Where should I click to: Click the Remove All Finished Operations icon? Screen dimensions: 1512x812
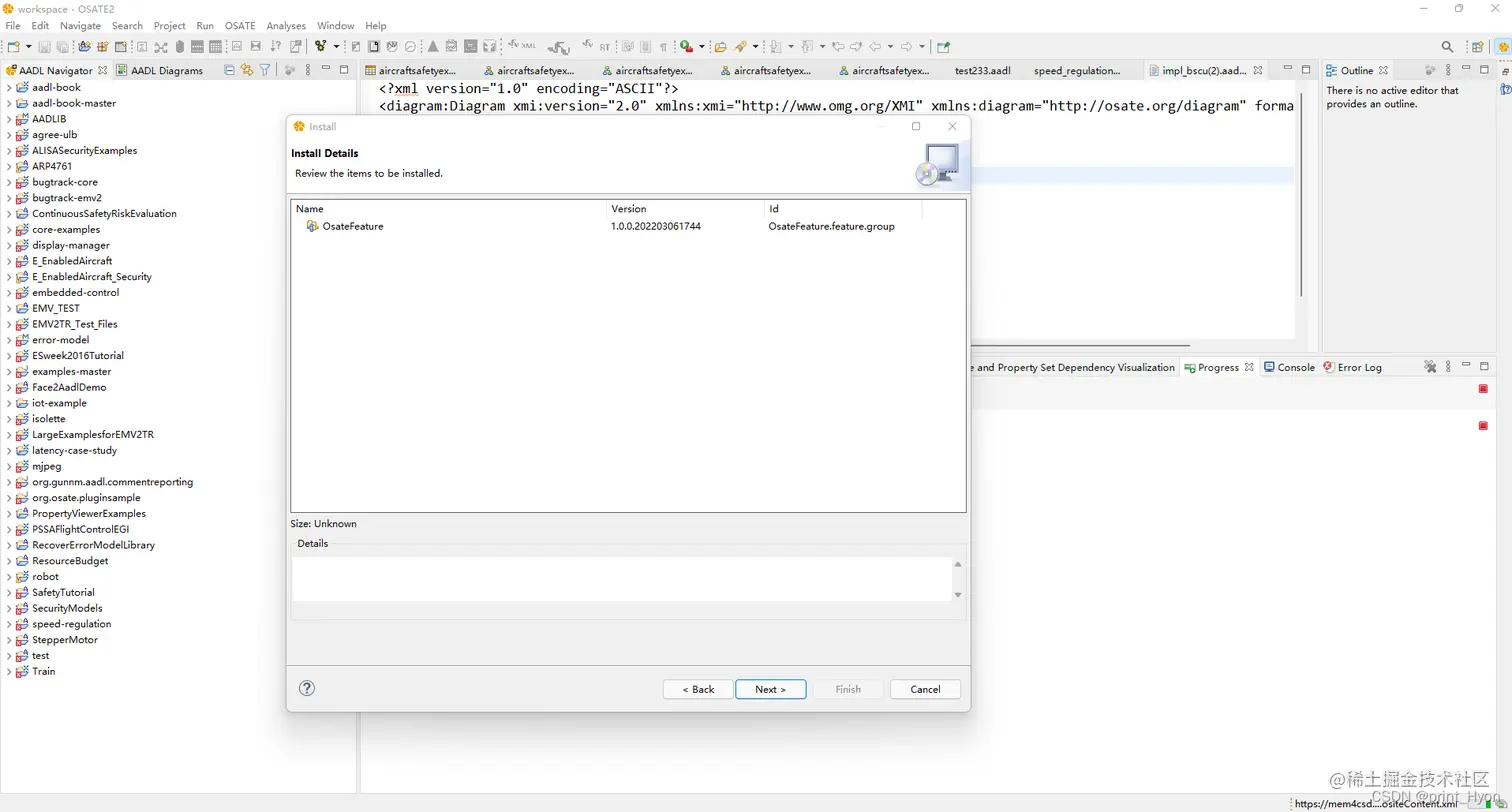click(x=1430, y=367)
